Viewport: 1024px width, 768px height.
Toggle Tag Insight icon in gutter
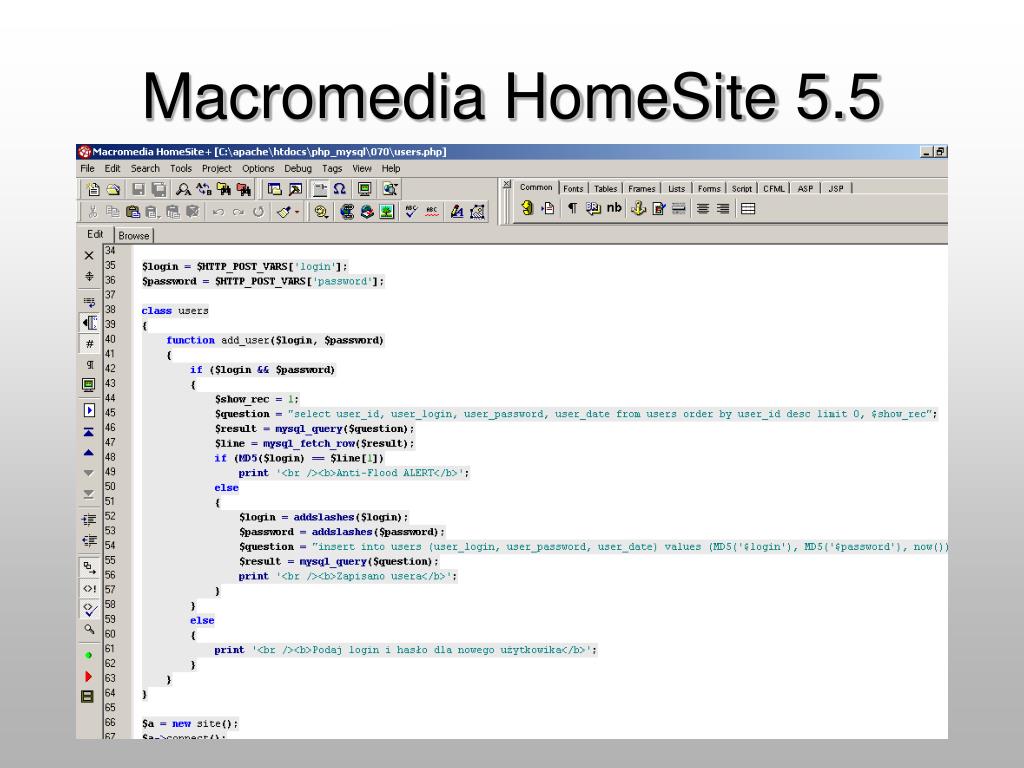[x=89, y=588]
